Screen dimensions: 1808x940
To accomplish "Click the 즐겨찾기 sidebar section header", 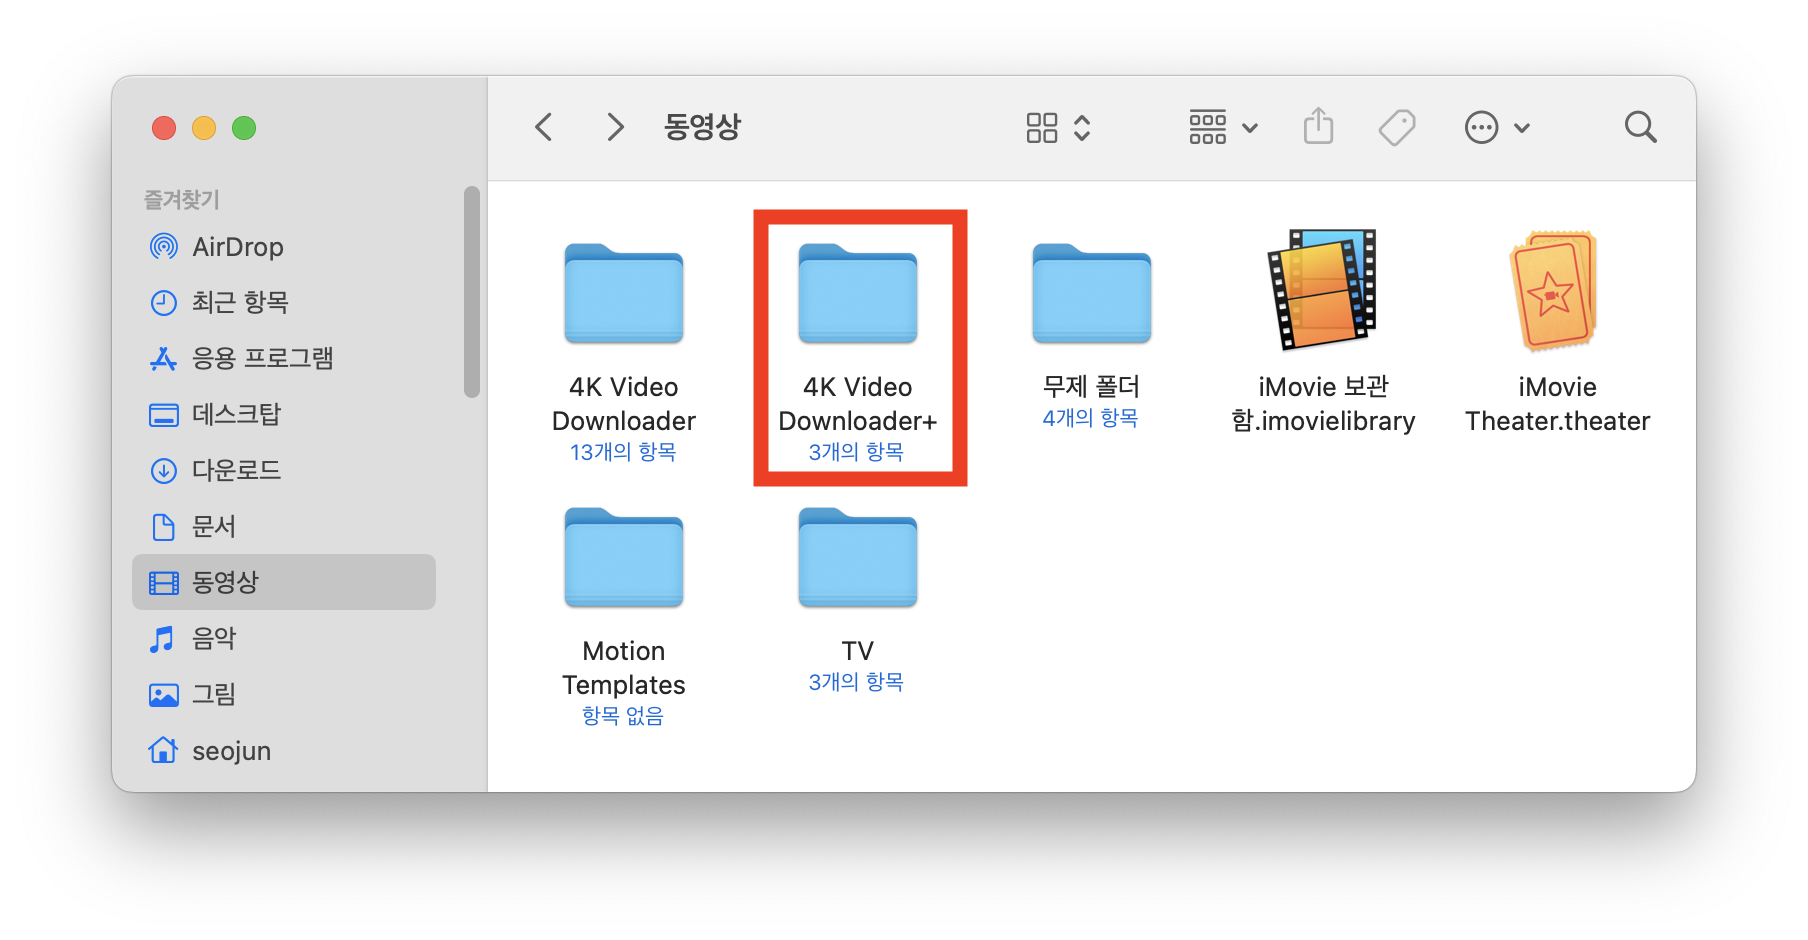I will (181, 199).
